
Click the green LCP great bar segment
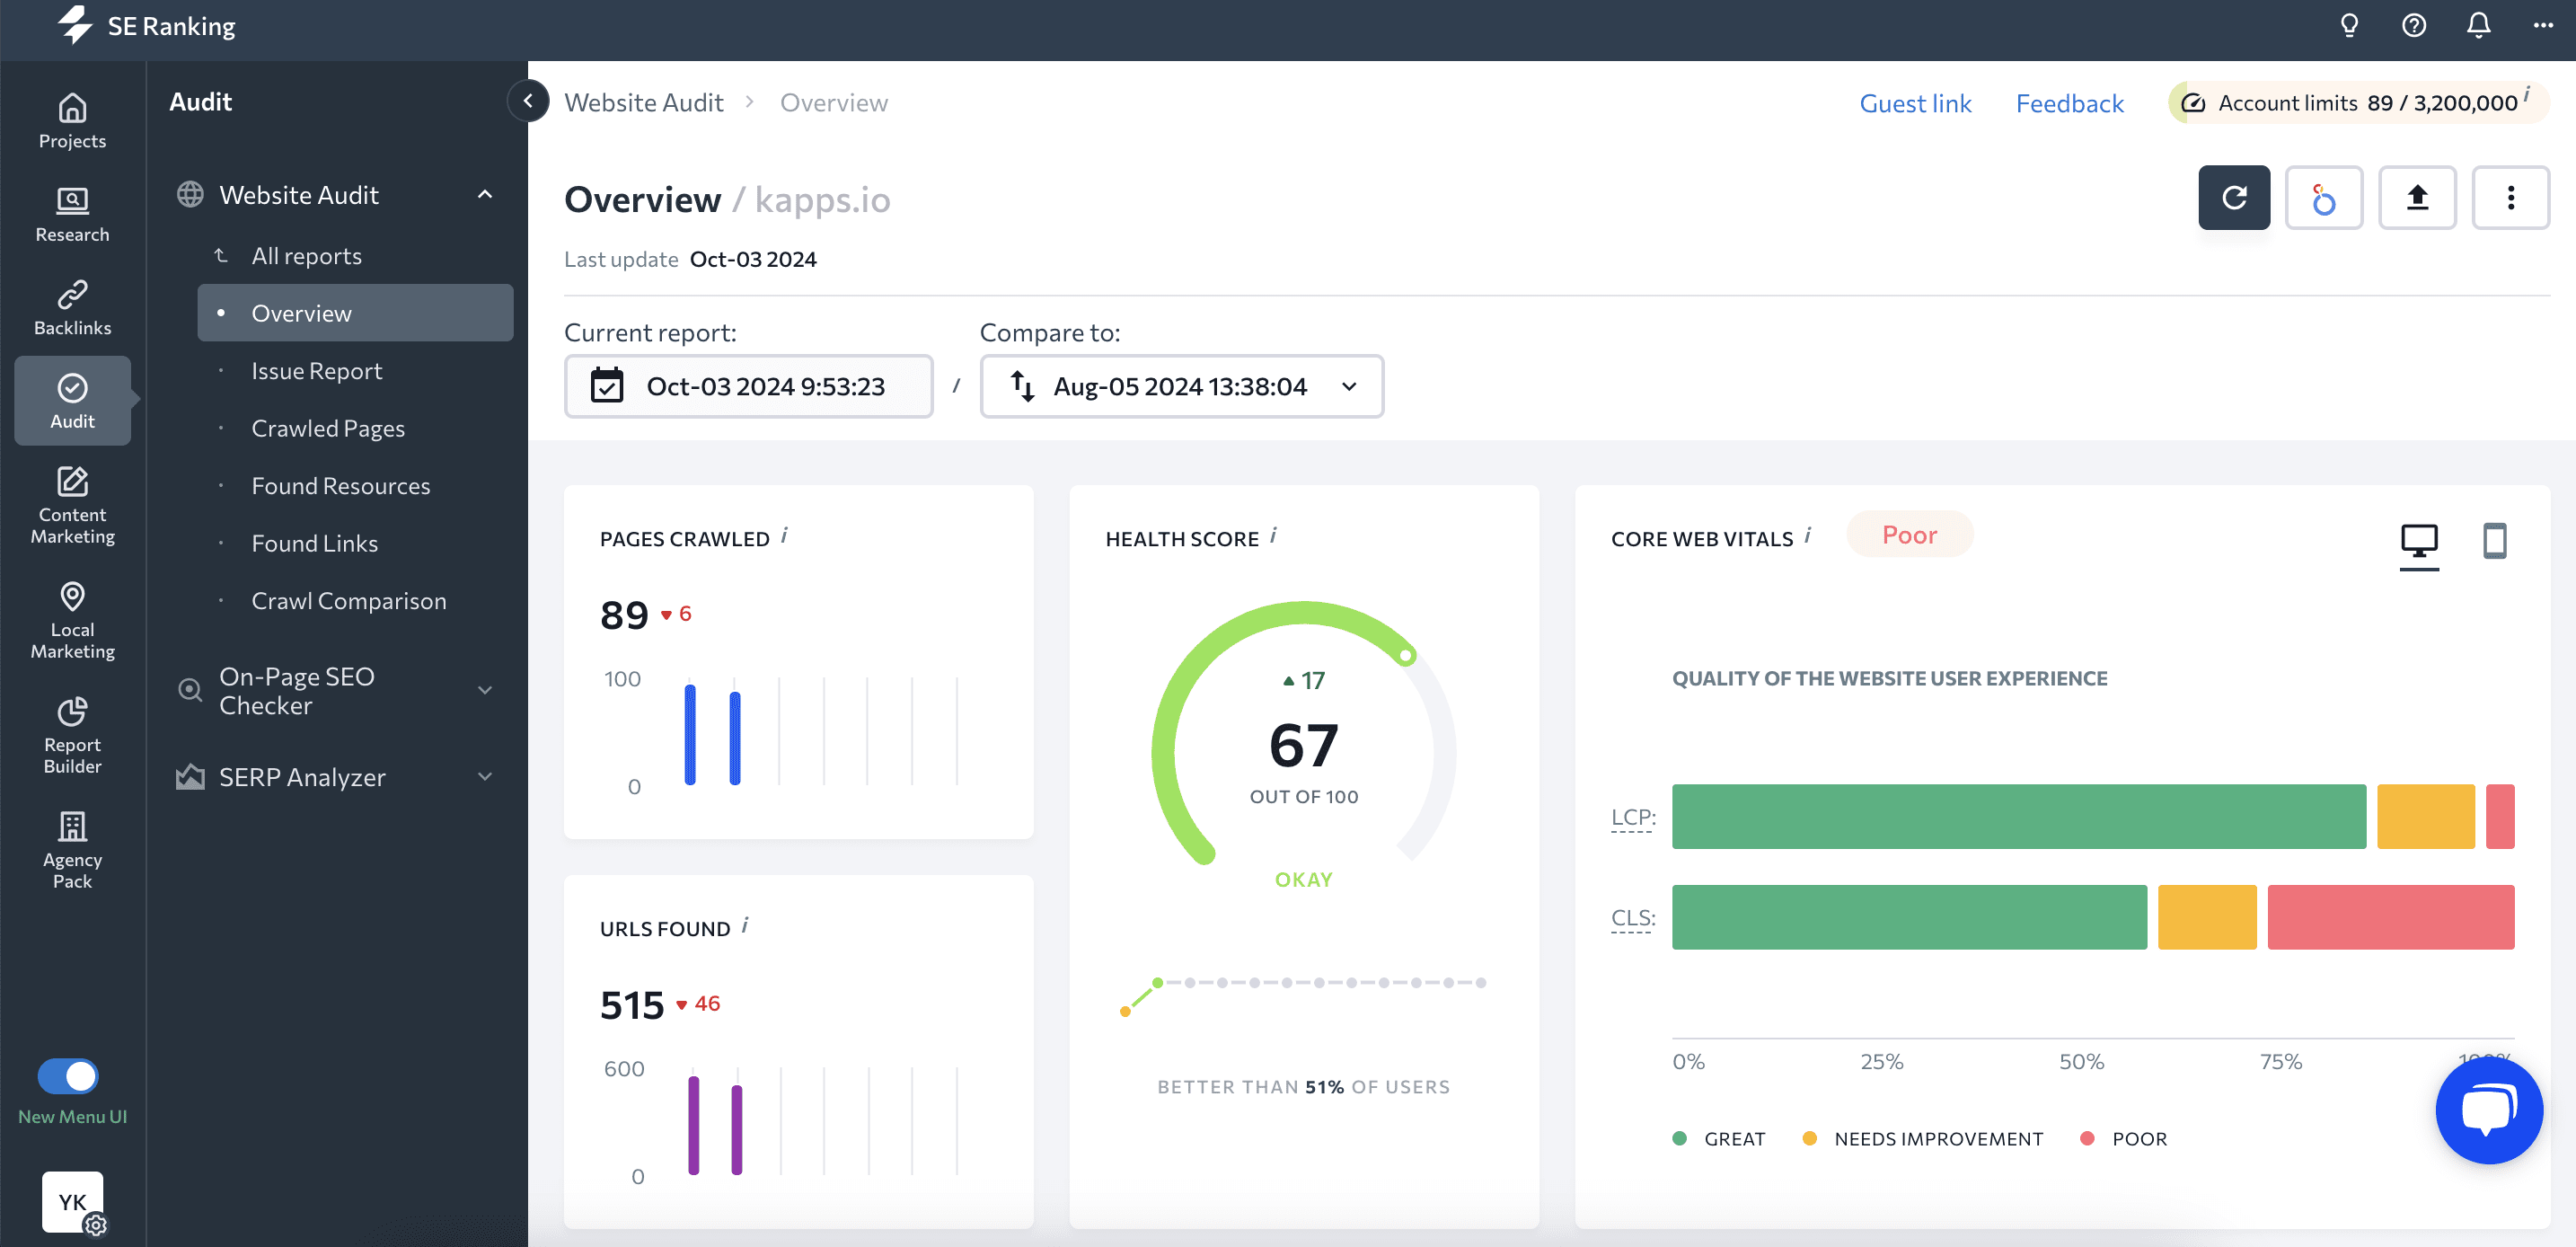click(2018, 817)
